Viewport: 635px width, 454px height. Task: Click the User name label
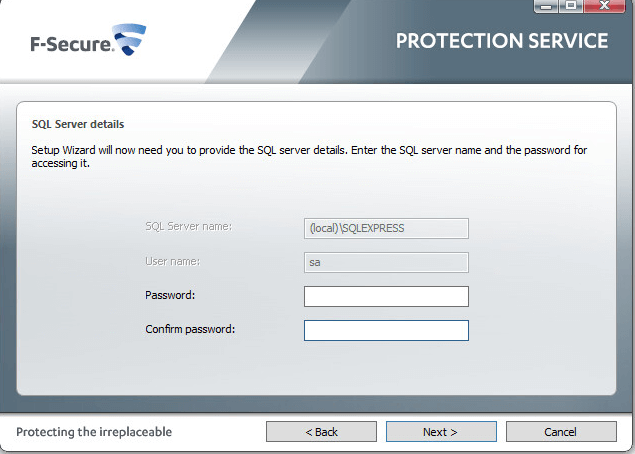[x=172, y=262]
